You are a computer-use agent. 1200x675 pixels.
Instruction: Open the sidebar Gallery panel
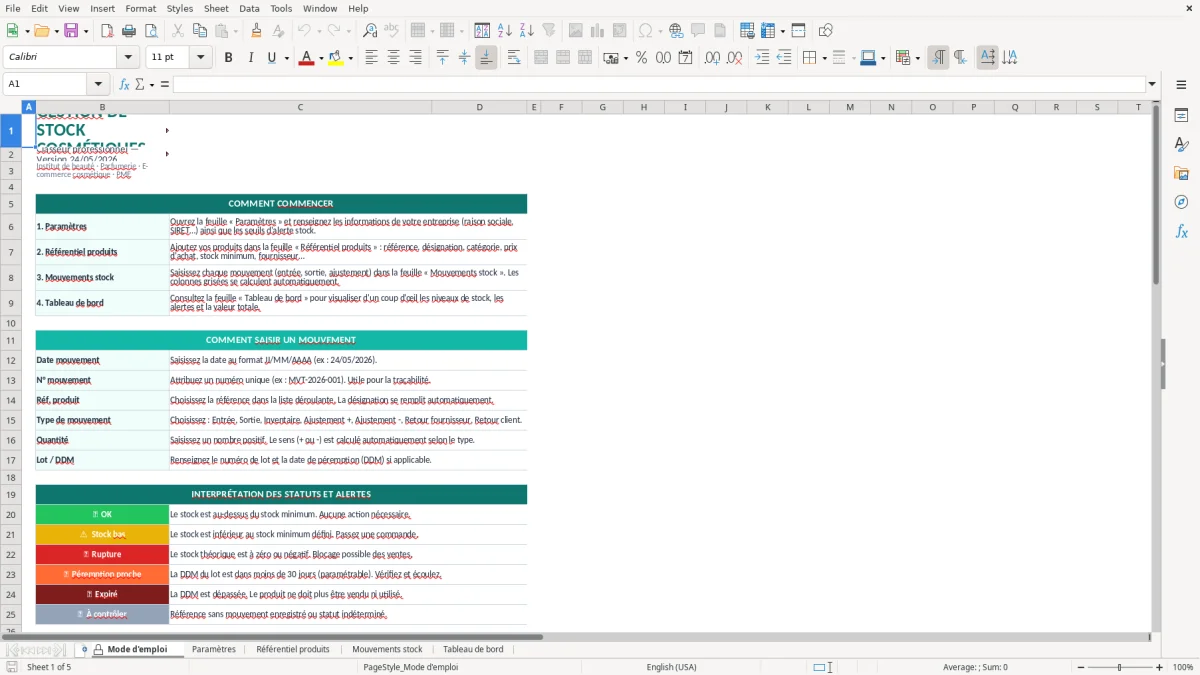pos(1181,173)
